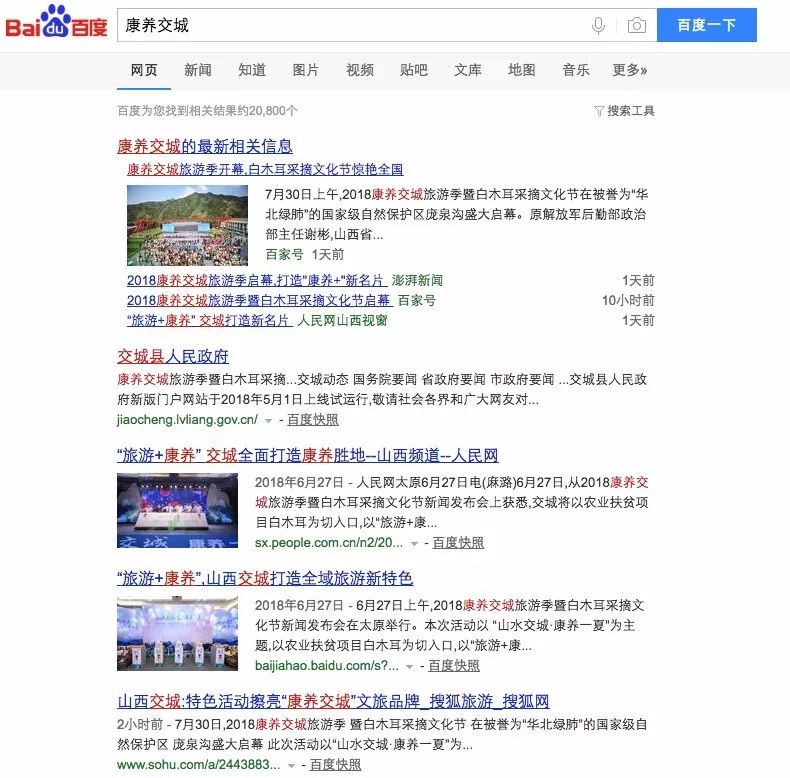Expand dropdown arrow next to jiaocheng.lvliang.gov.cn
790x778 pixels.
click(269, 421)
